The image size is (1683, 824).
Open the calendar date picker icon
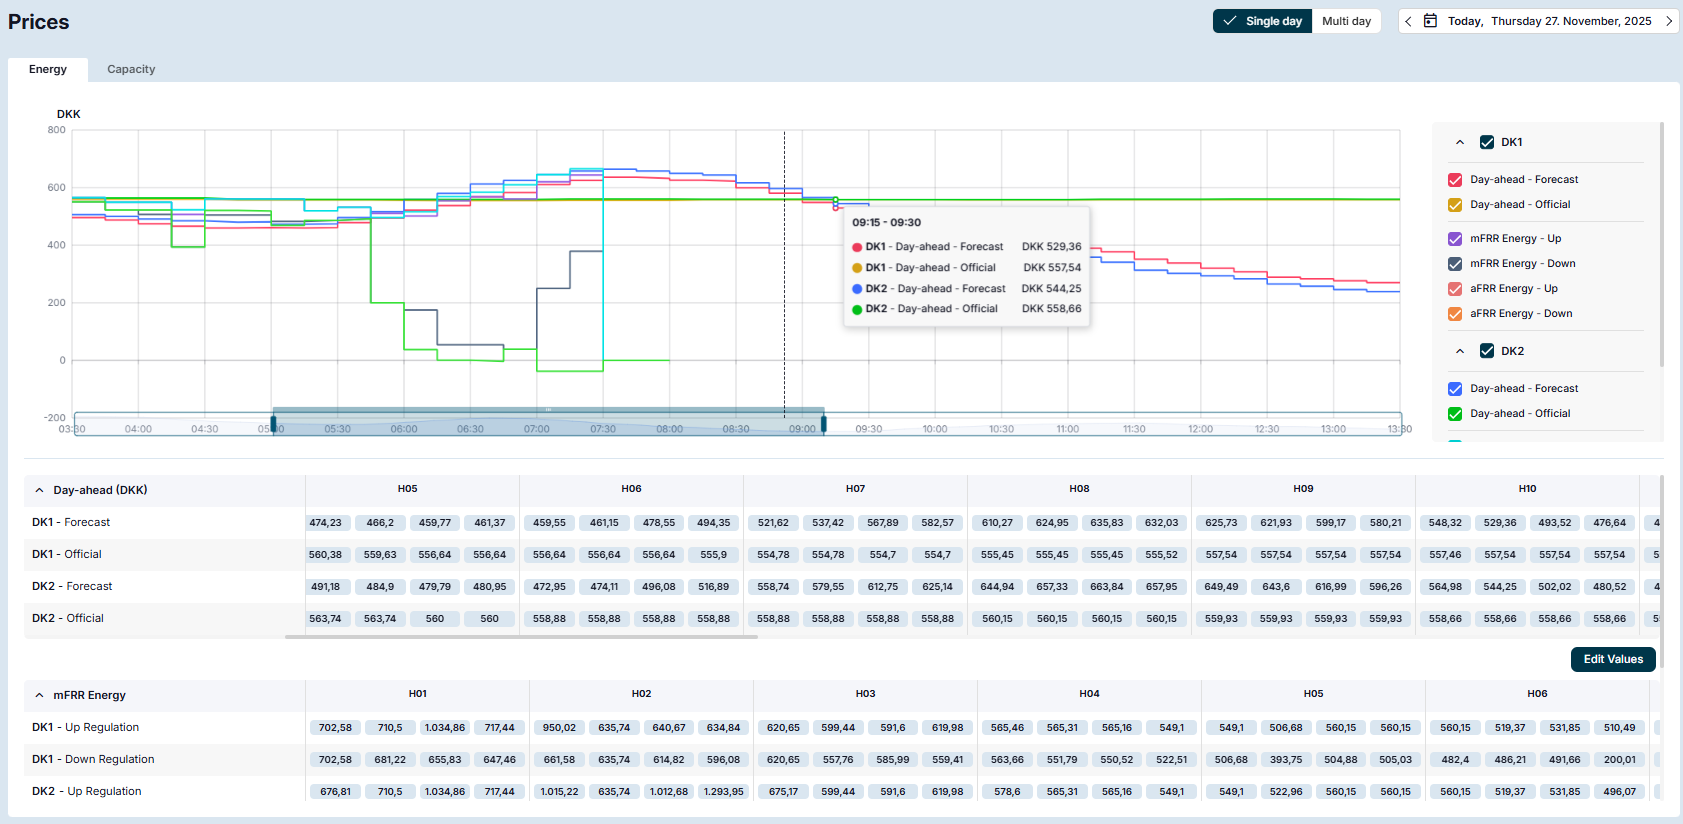pyautogui.click(x=1430, y=21)
